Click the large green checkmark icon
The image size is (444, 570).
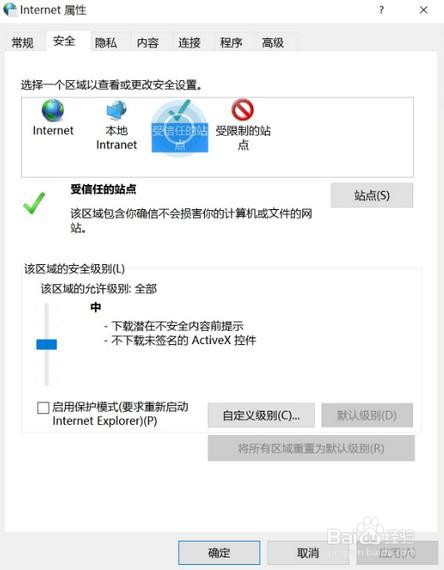(34, 203)
